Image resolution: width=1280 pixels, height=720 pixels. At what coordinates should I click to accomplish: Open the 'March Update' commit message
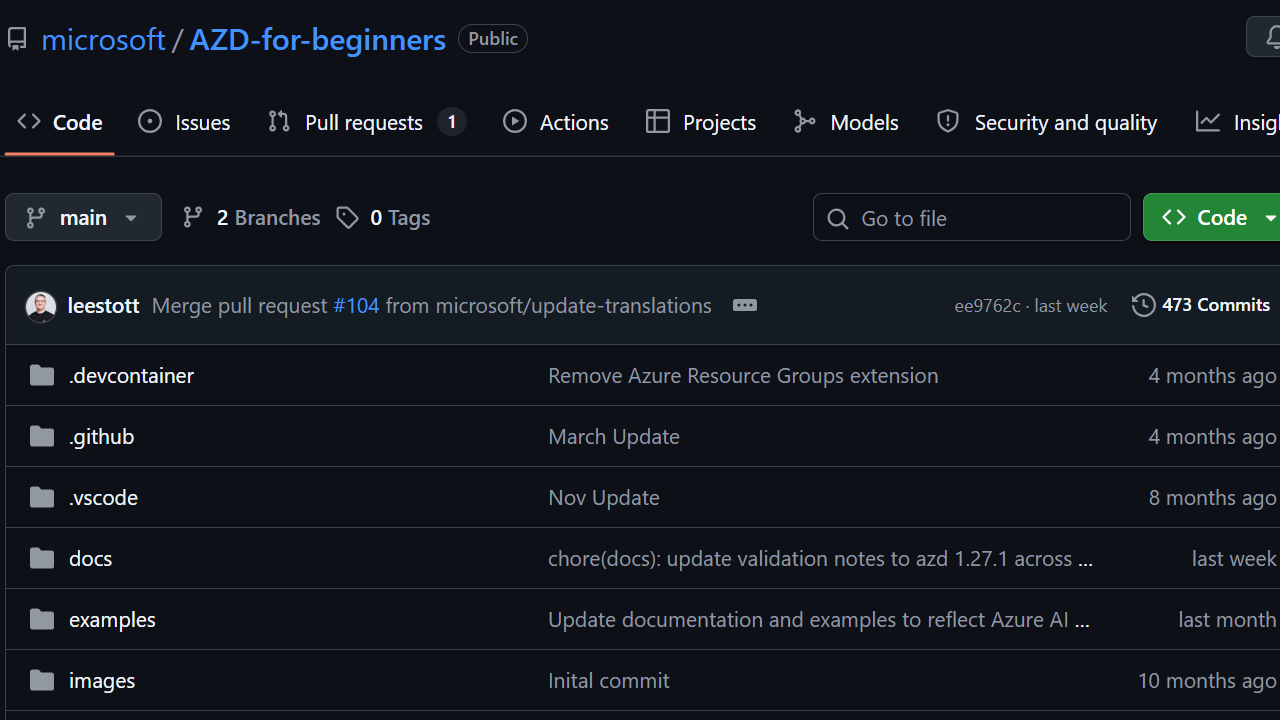coord(614,436)
